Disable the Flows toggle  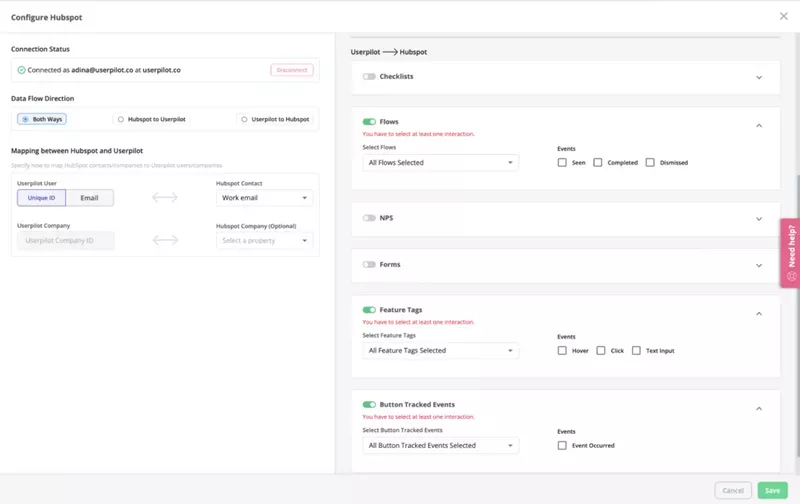pyautogui.click(x=369, y=121)
